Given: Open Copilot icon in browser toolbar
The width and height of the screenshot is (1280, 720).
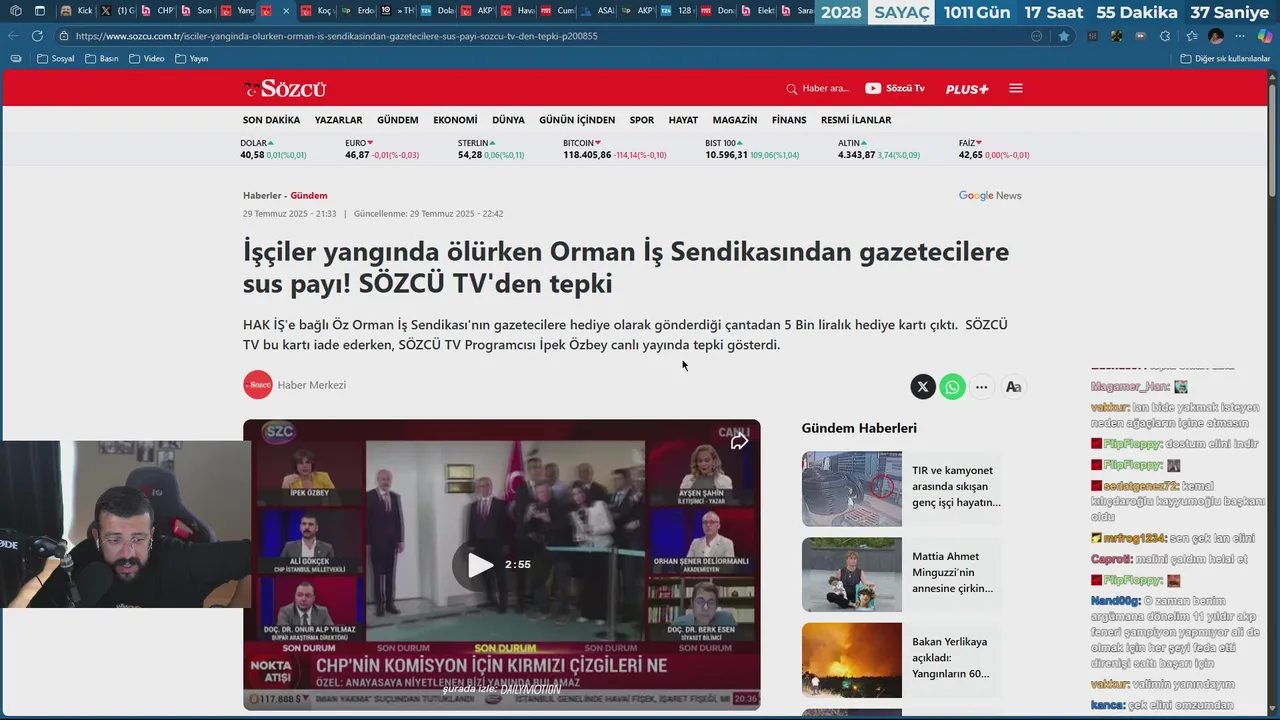Looking at the screenshot, I should (1265, 36).
